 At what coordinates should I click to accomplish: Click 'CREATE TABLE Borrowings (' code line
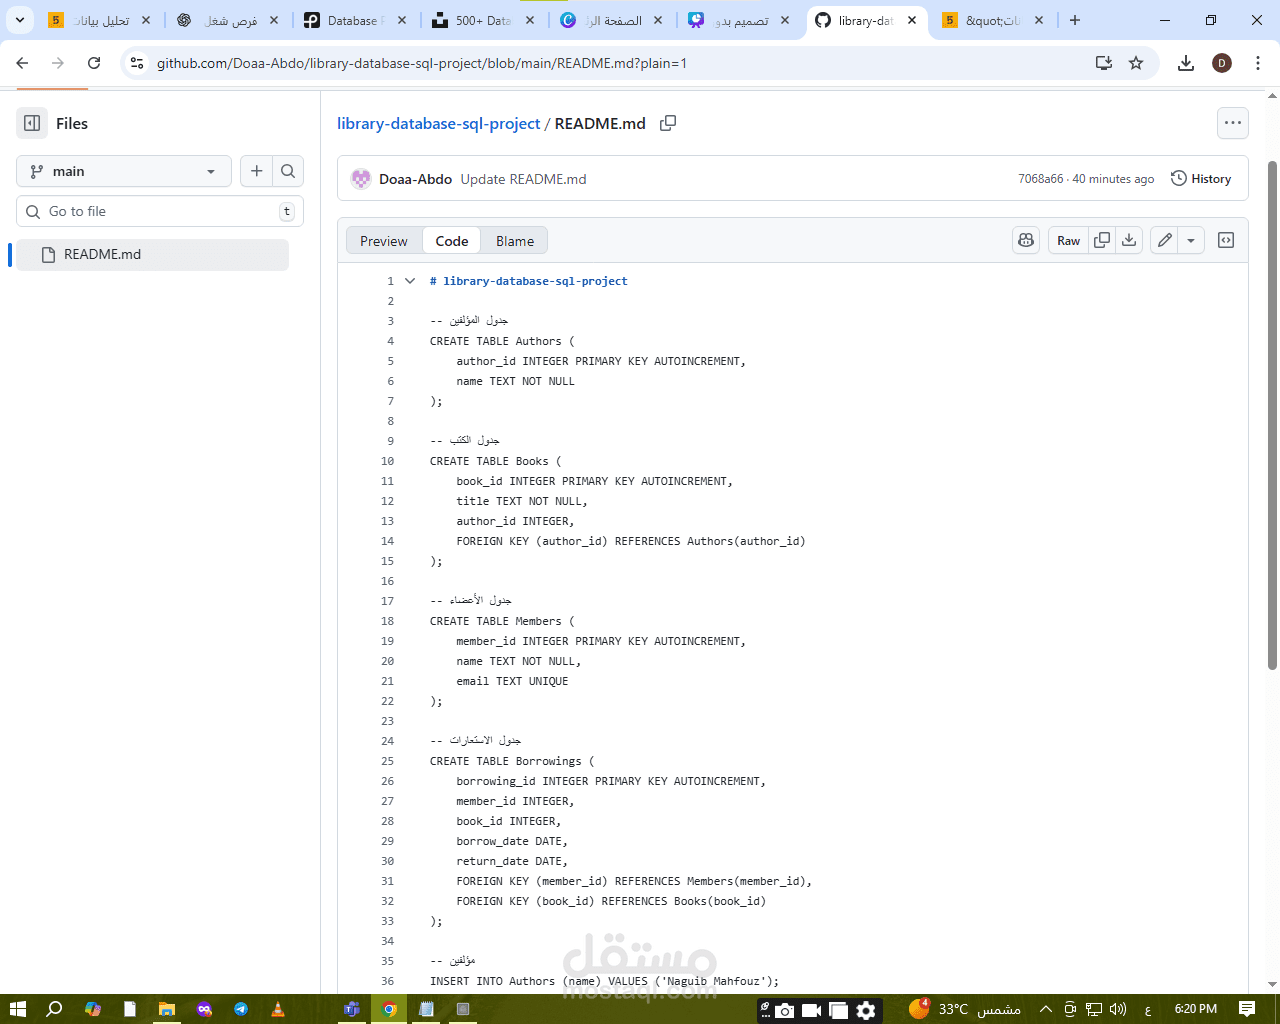(512, 761)
